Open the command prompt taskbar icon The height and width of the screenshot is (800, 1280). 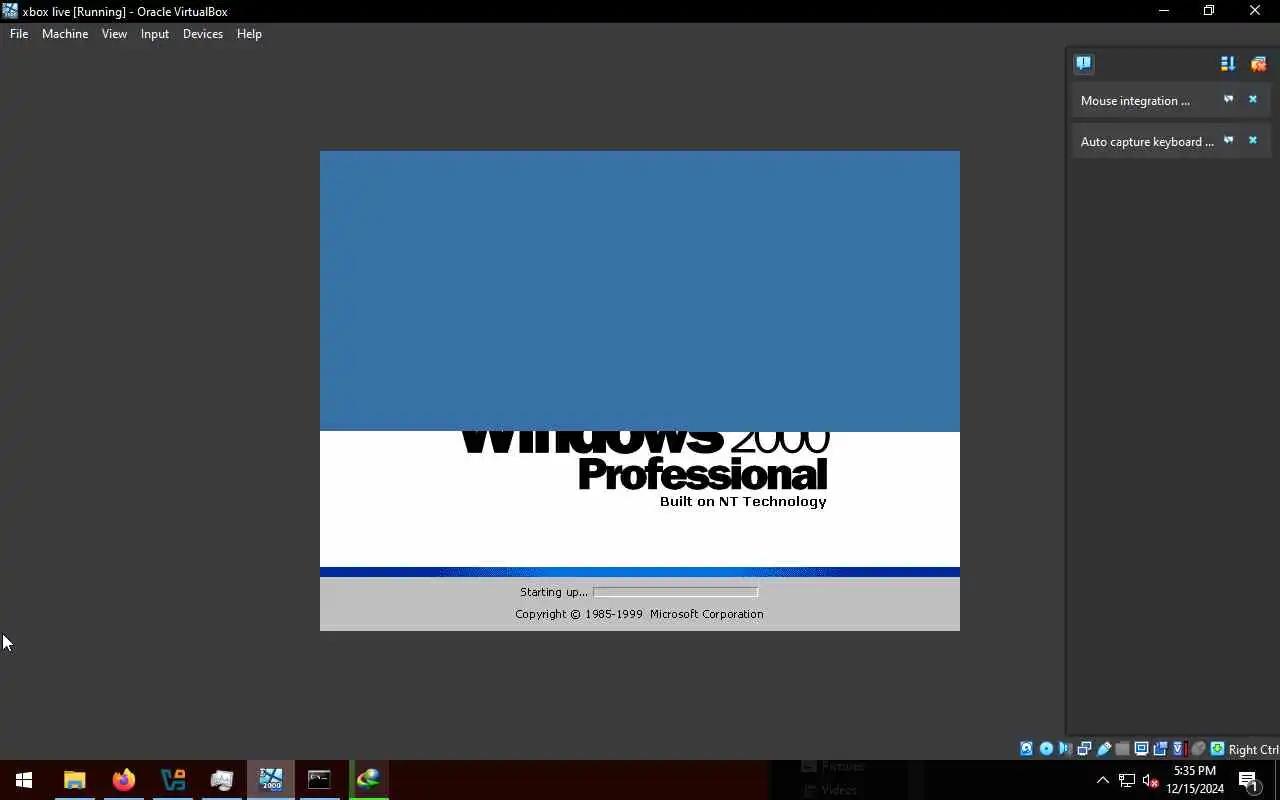(x=319, y=780)
